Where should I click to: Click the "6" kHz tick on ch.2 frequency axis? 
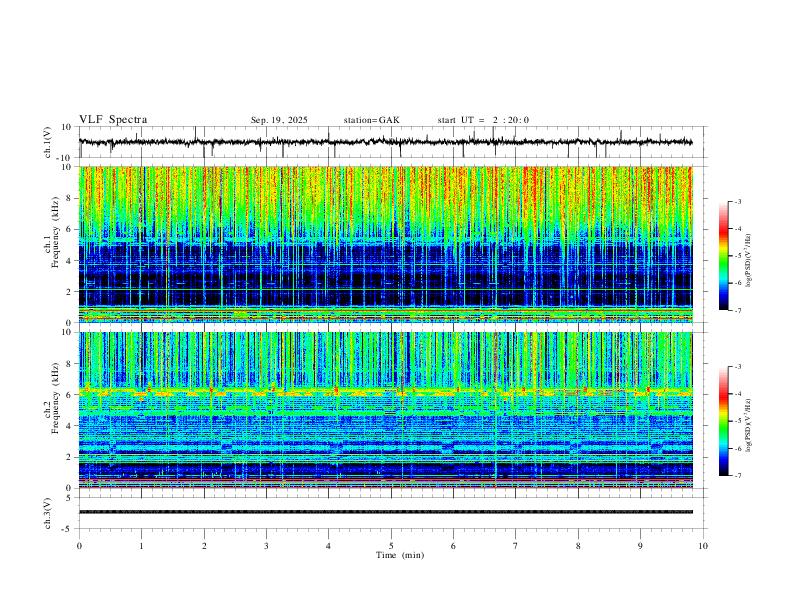point(69,395)
